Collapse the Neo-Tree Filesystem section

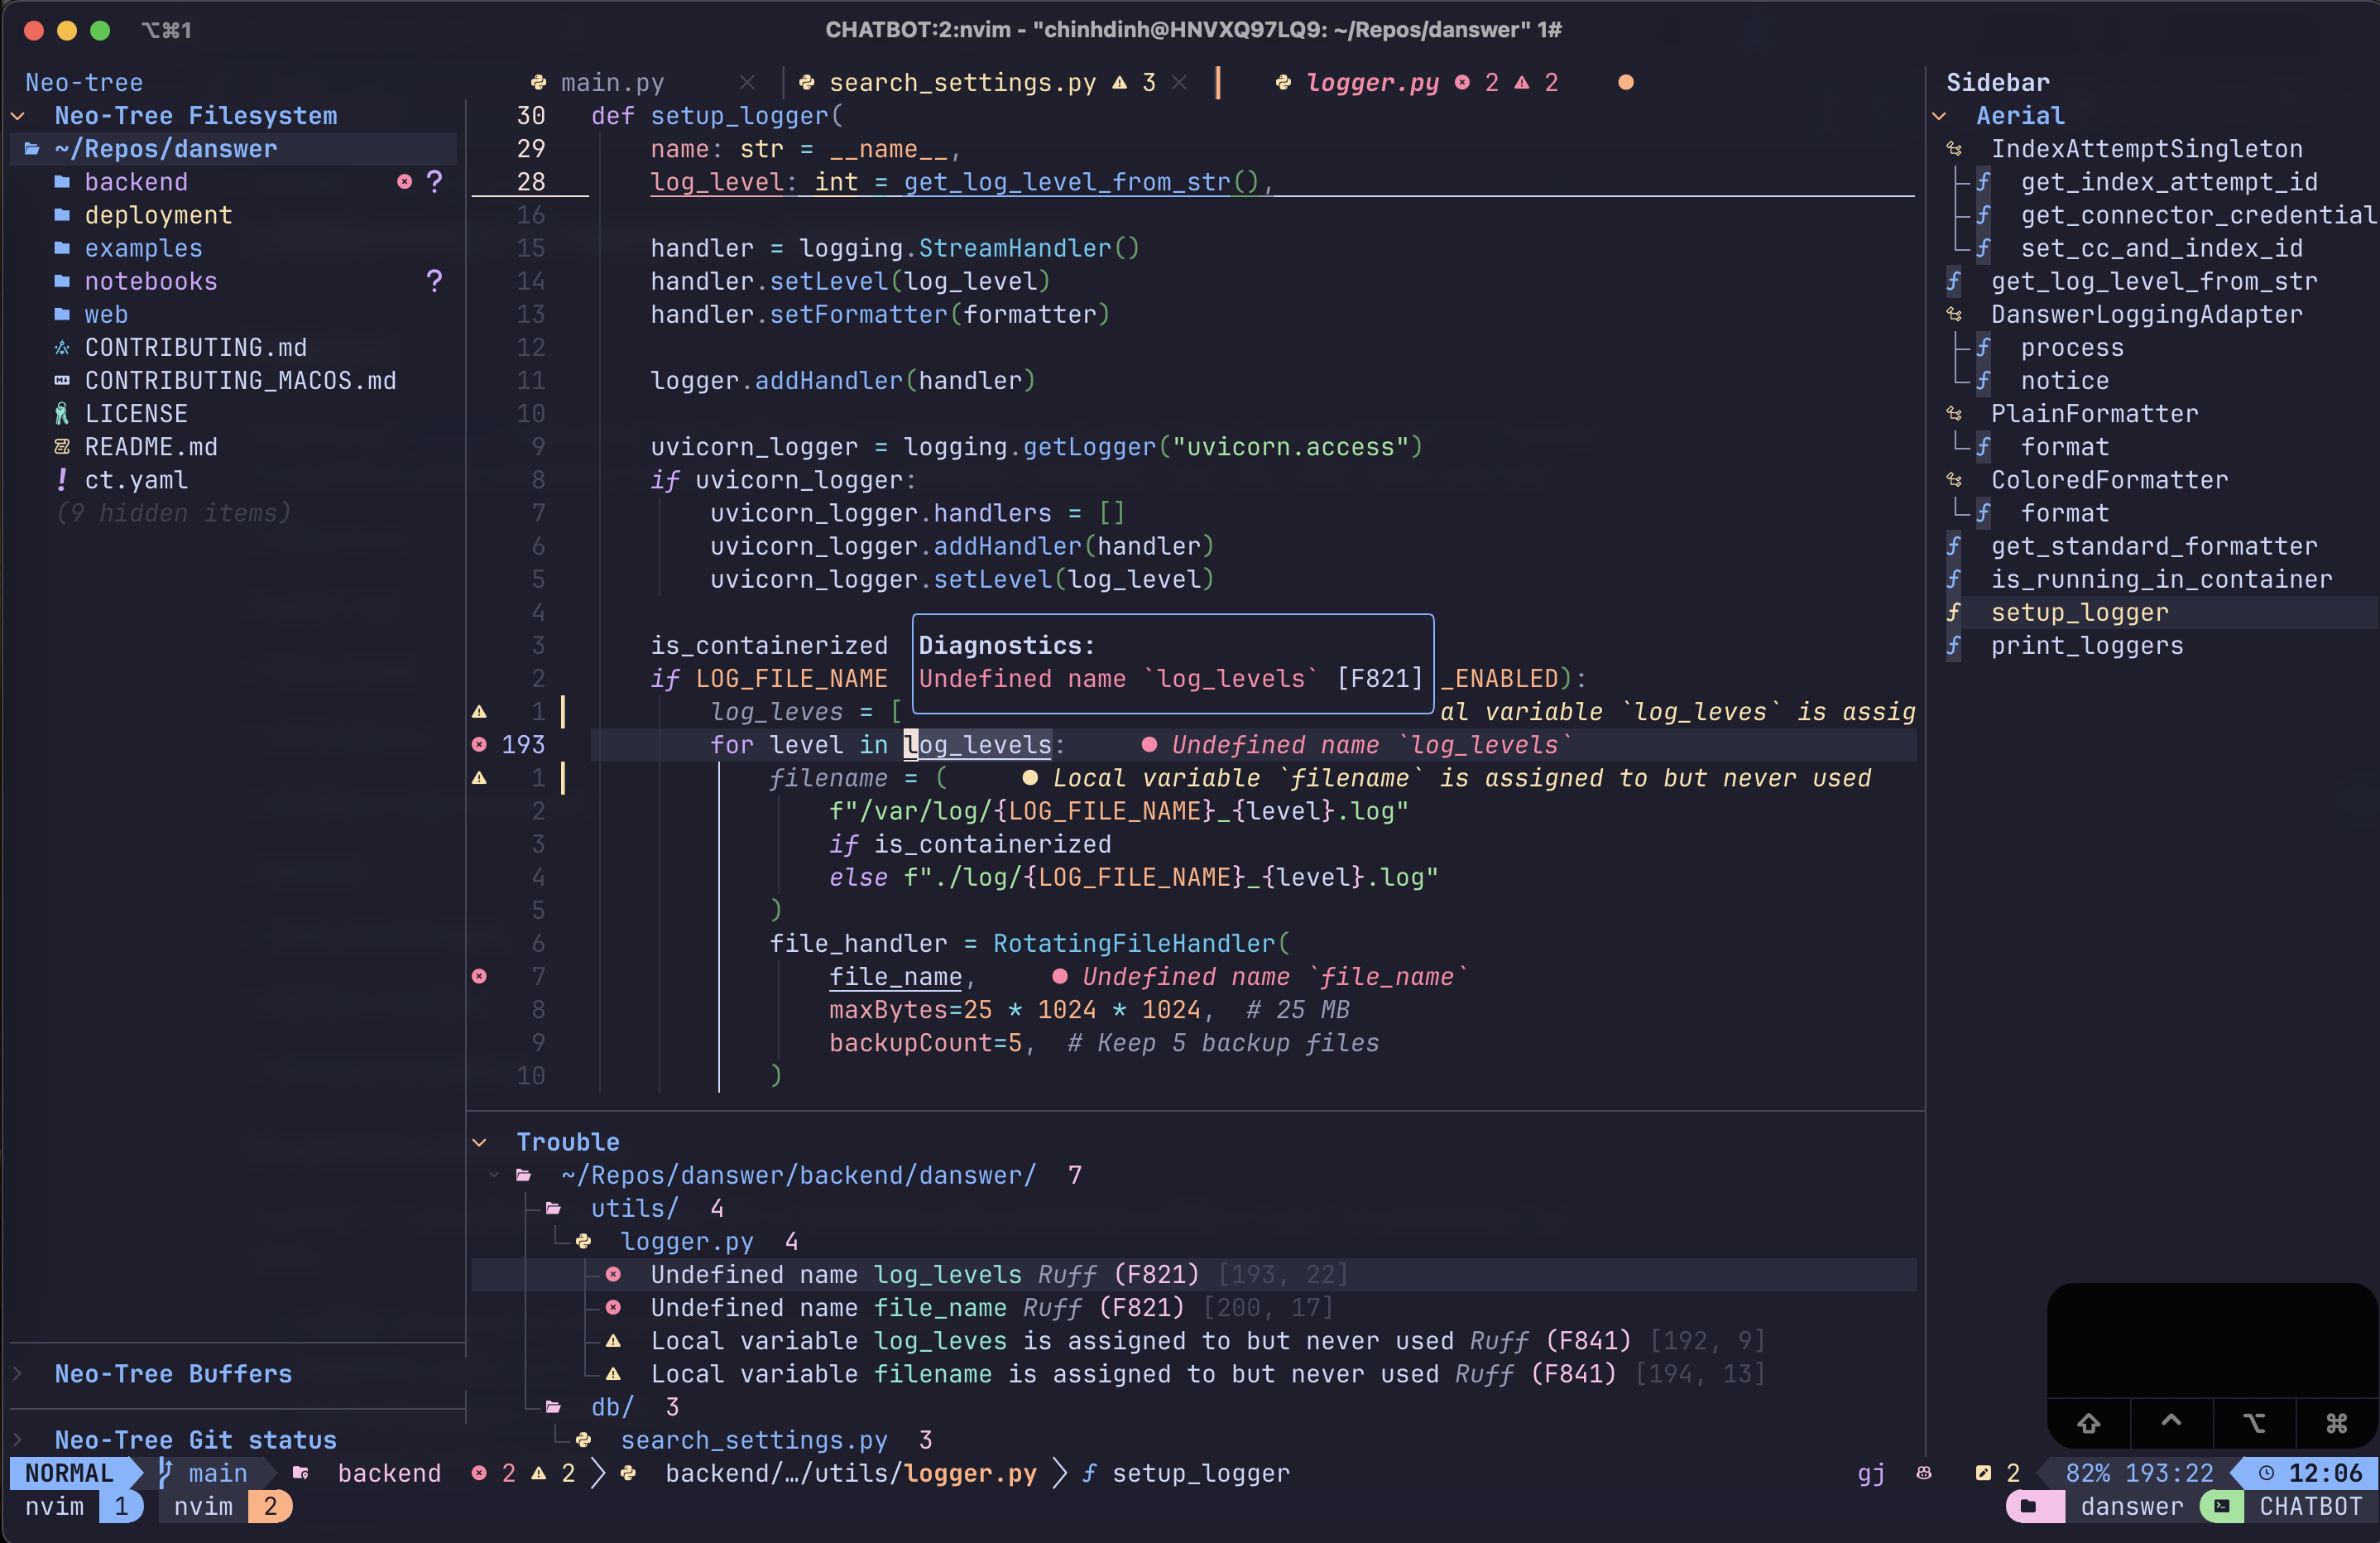click(x=18, y=116)
